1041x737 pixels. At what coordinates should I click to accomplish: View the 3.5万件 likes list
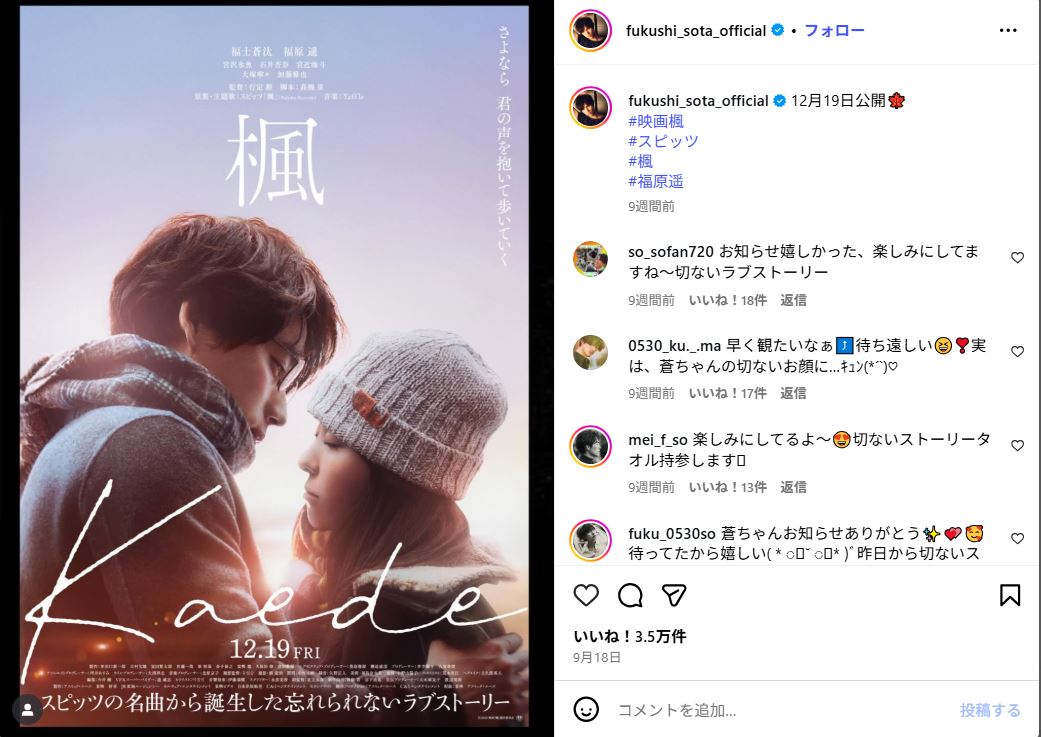(629, 636)
